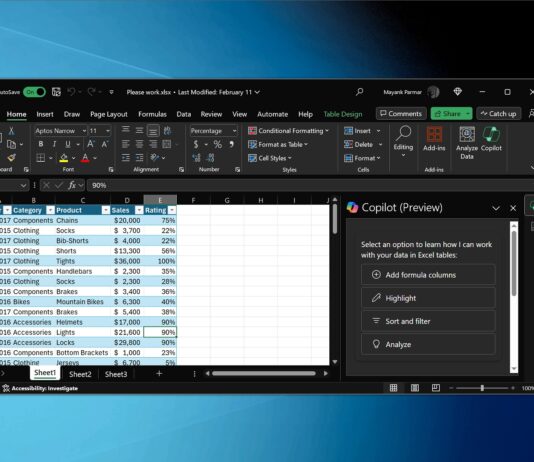Open the Page Layout tab
The width and height of the screenshot is (534, 462).
point(109,114)
